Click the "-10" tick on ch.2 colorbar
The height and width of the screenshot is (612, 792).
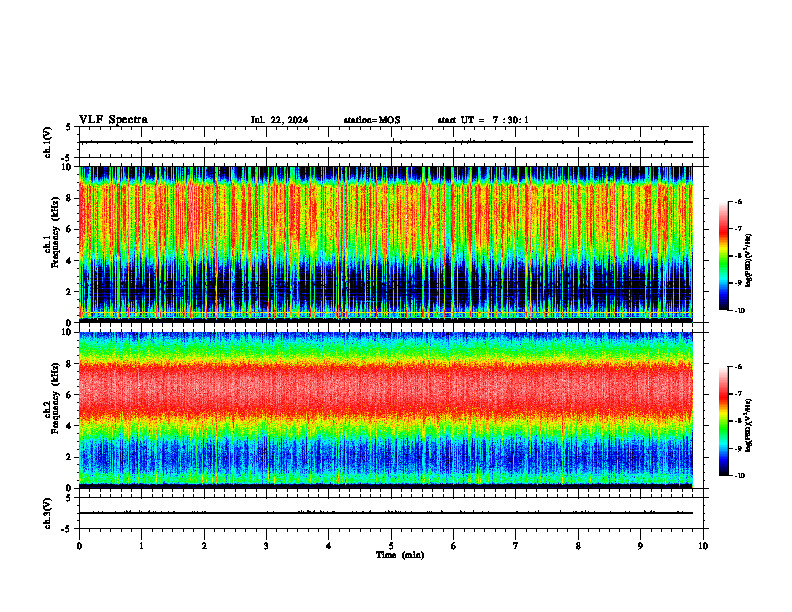click(x=740, y=476)
